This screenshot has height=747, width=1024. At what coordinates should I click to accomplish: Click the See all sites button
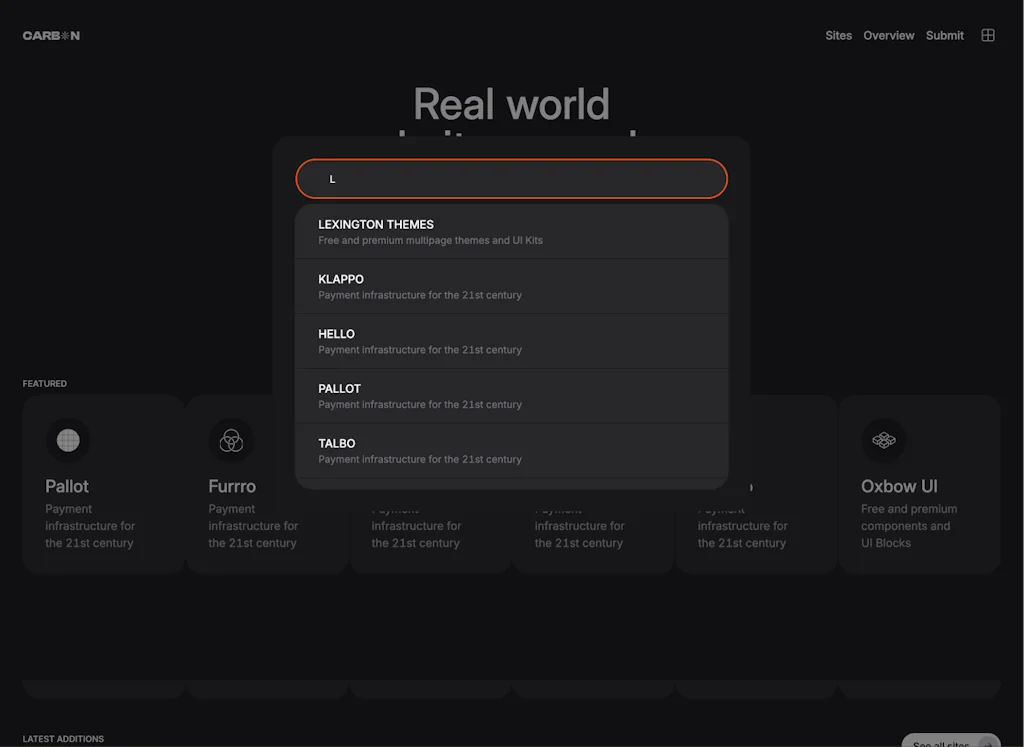click(x=948, y=743)
